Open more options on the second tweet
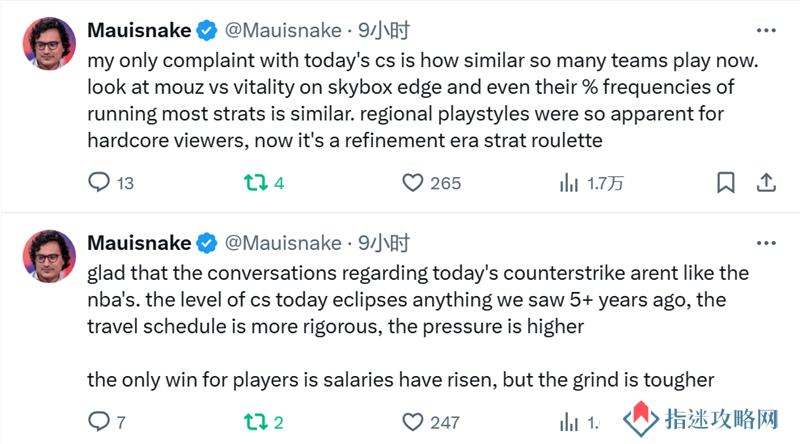This screenshot has height=444, width=800. tap(766, 243)
